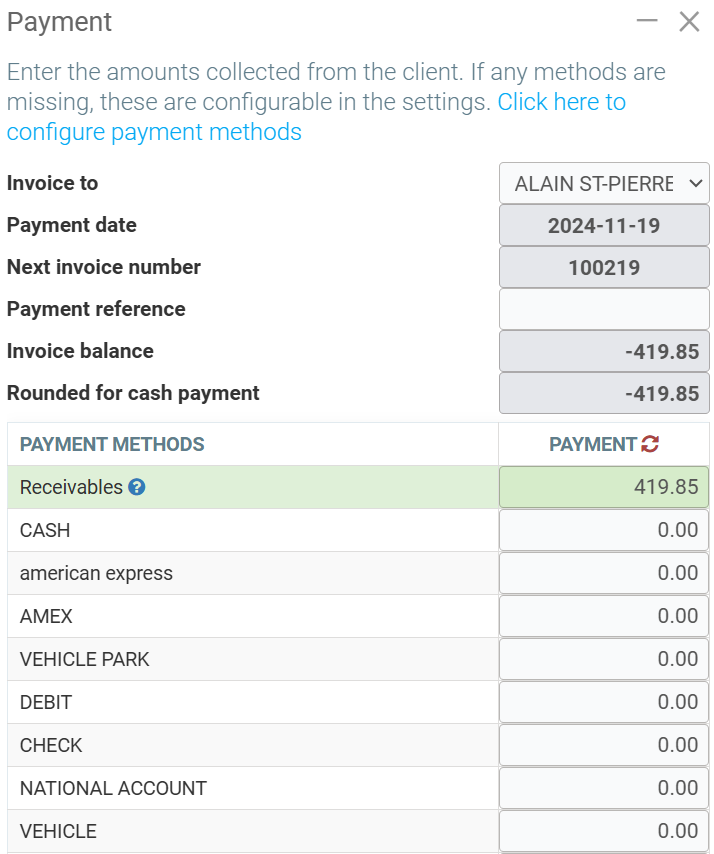Click the american express amount field
Viewport: 714px width, 854px height.
pyautogui.click(x=604, y=573)
